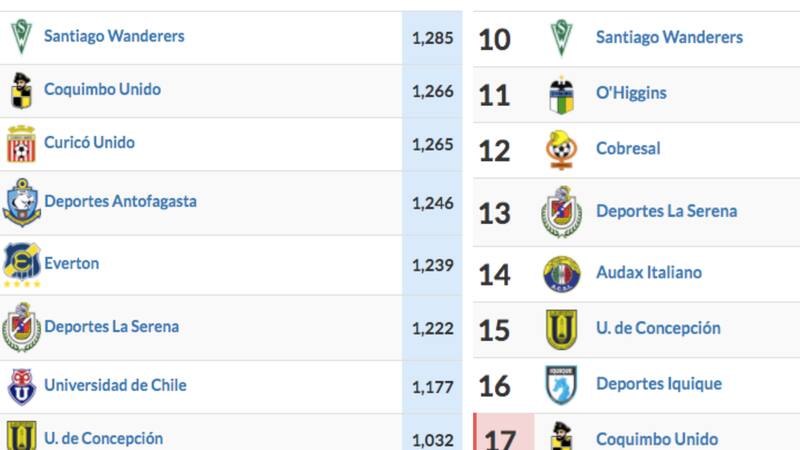This screenshot has height=450, width=800.
Task: Click the Universidad de Chile owl crest
Action: (21, 386)
